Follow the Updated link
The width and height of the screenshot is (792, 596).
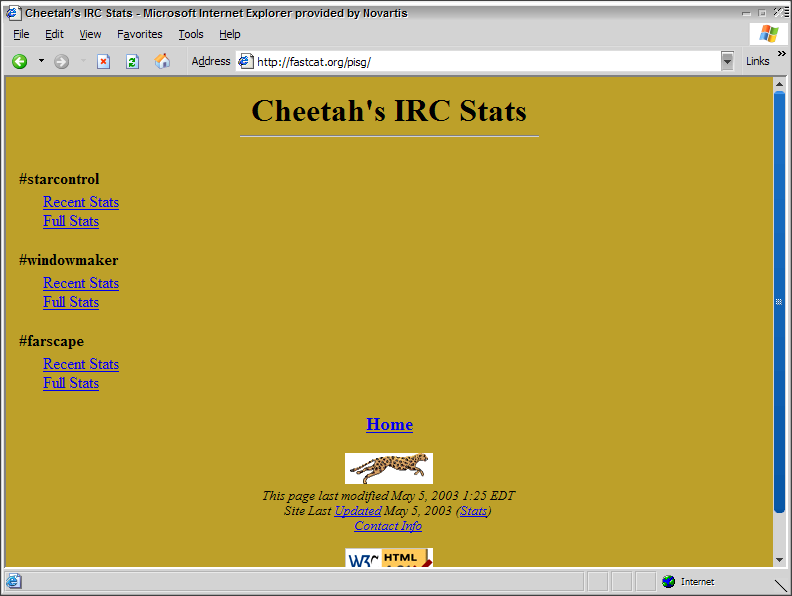pyautogui.click(x=358, y=511)
